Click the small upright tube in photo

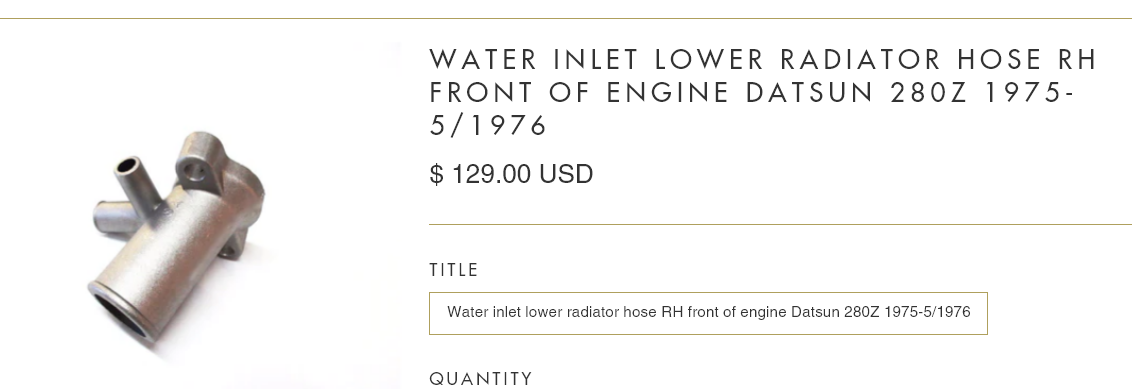137,180
